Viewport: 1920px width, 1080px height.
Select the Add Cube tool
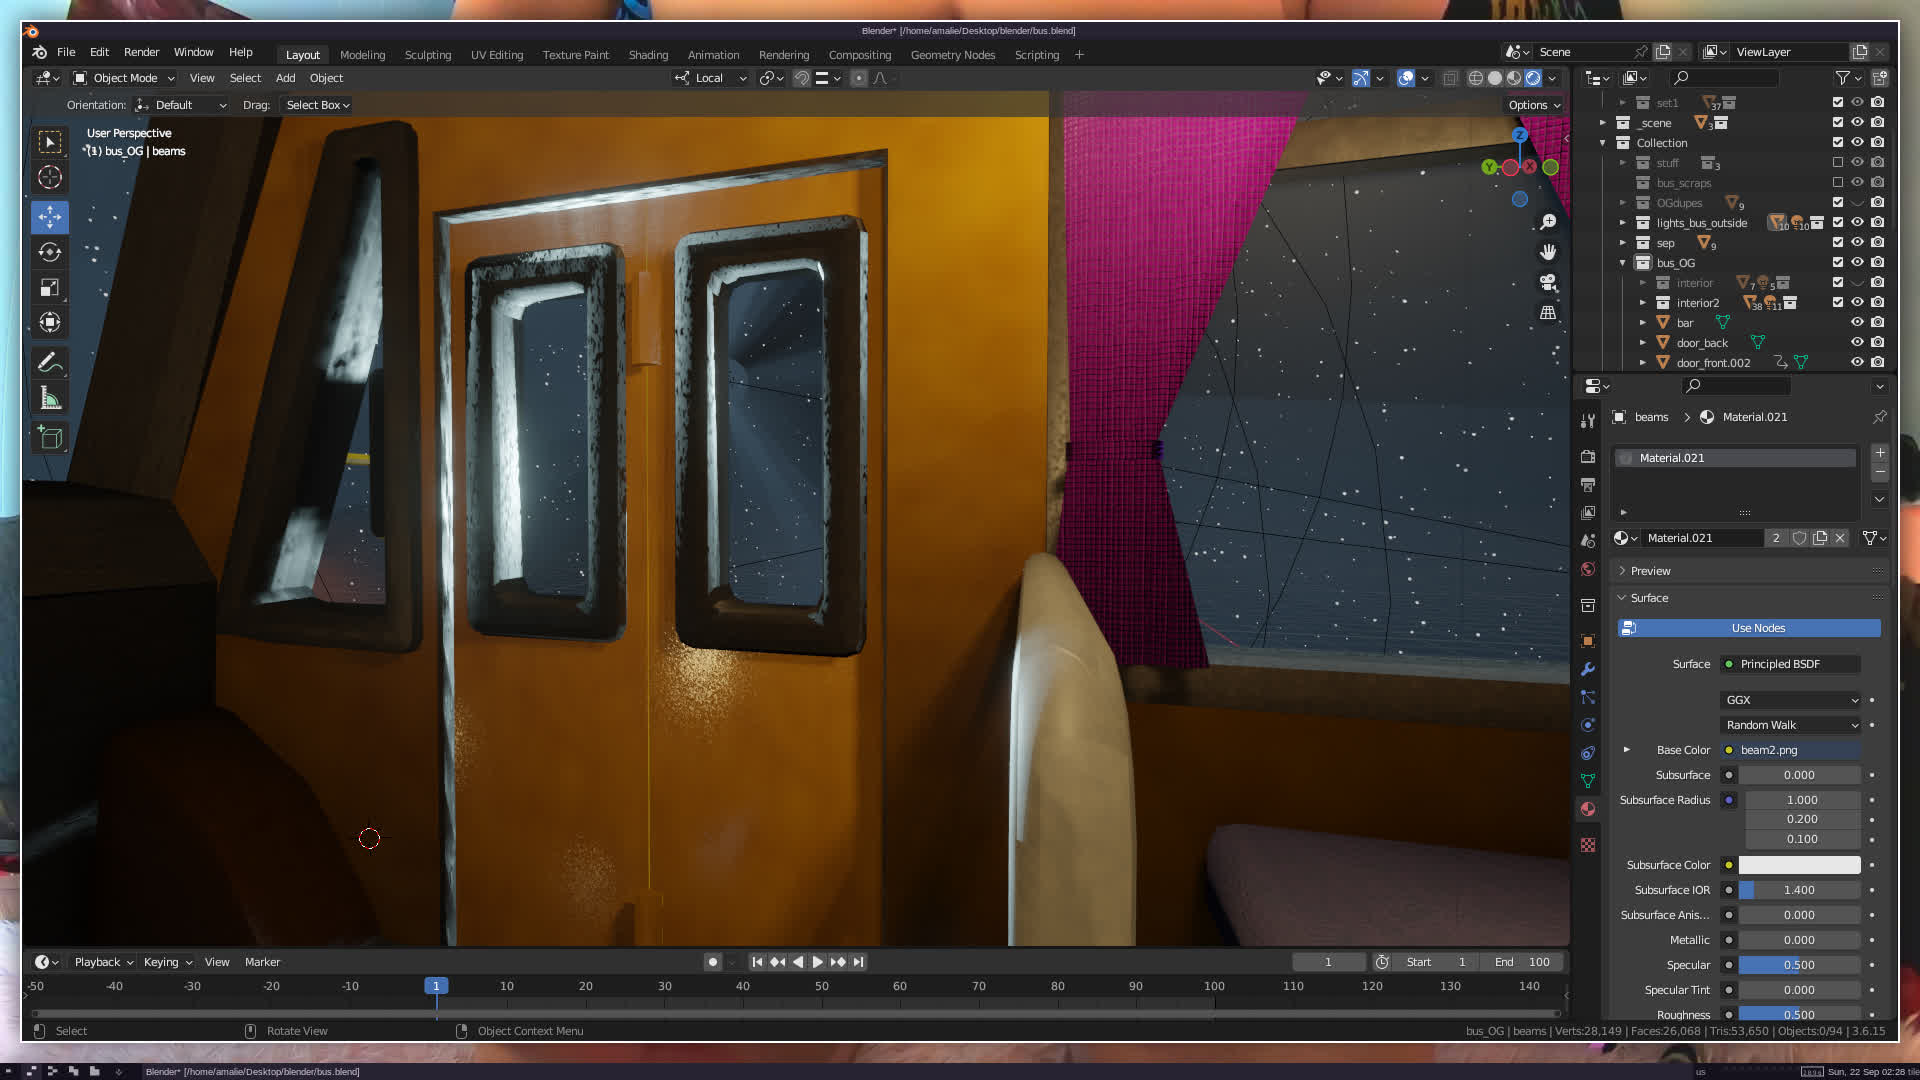(50, 437)
